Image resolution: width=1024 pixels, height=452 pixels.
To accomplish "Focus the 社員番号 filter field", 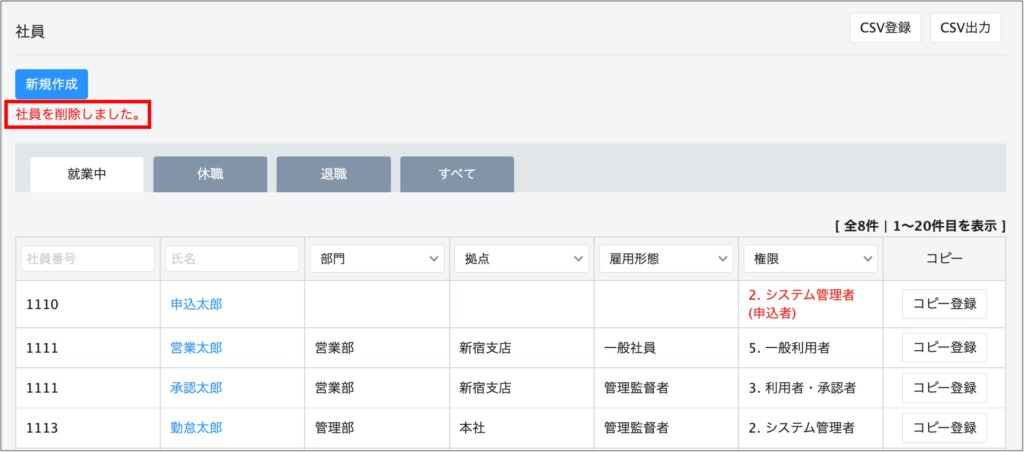I will 88,259.
